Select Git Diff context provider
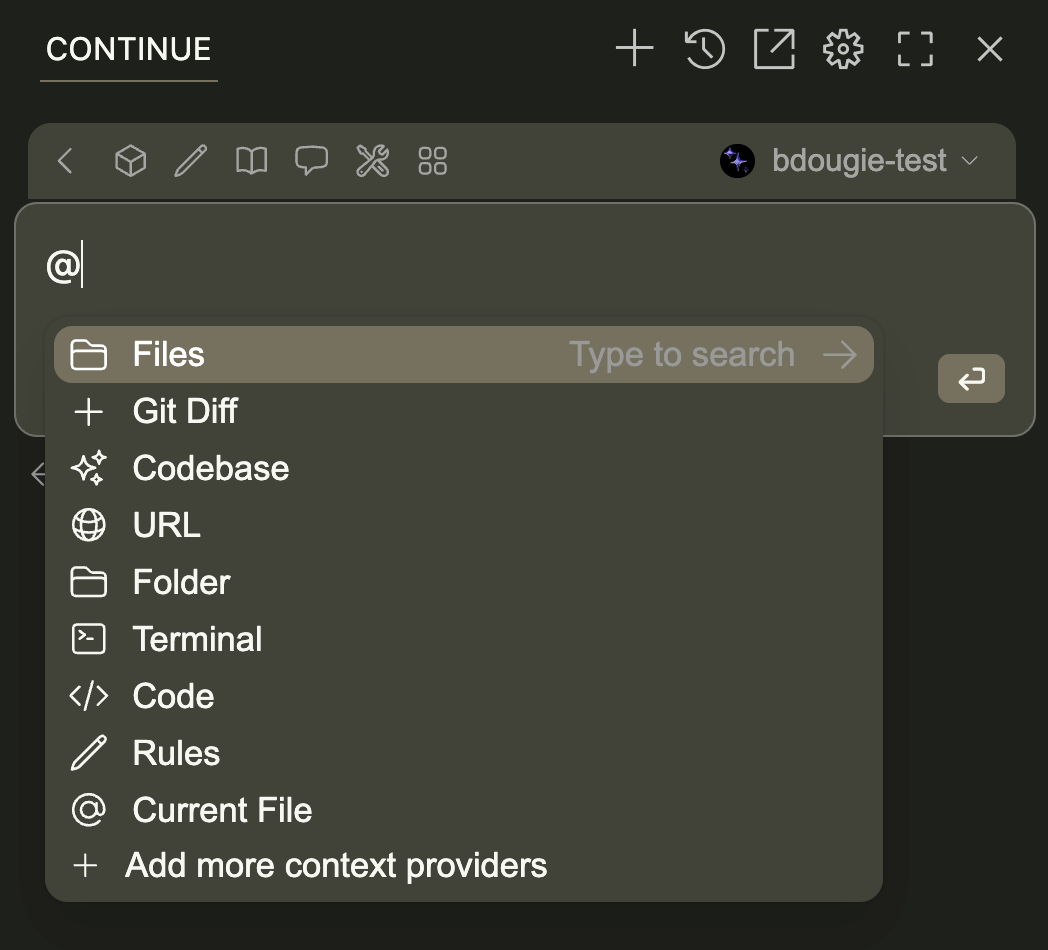The width and height of the screenshot is (1048, 950). coord(185,411)
